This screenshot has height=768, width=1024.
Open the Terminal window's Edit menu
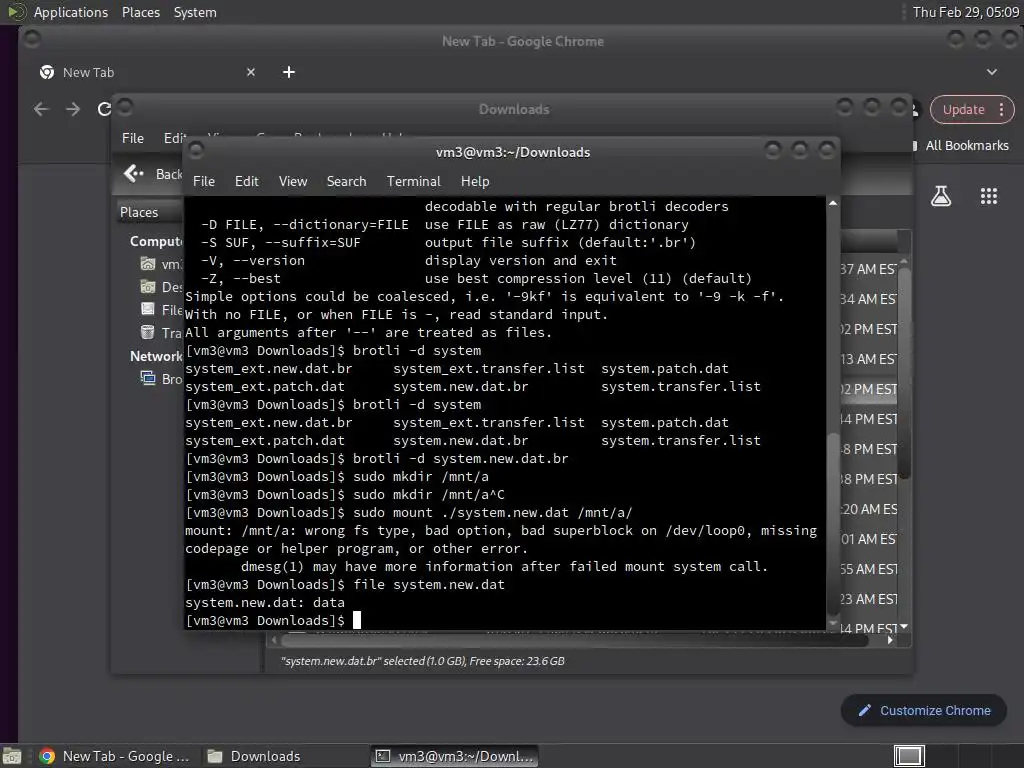pos(247,182)
